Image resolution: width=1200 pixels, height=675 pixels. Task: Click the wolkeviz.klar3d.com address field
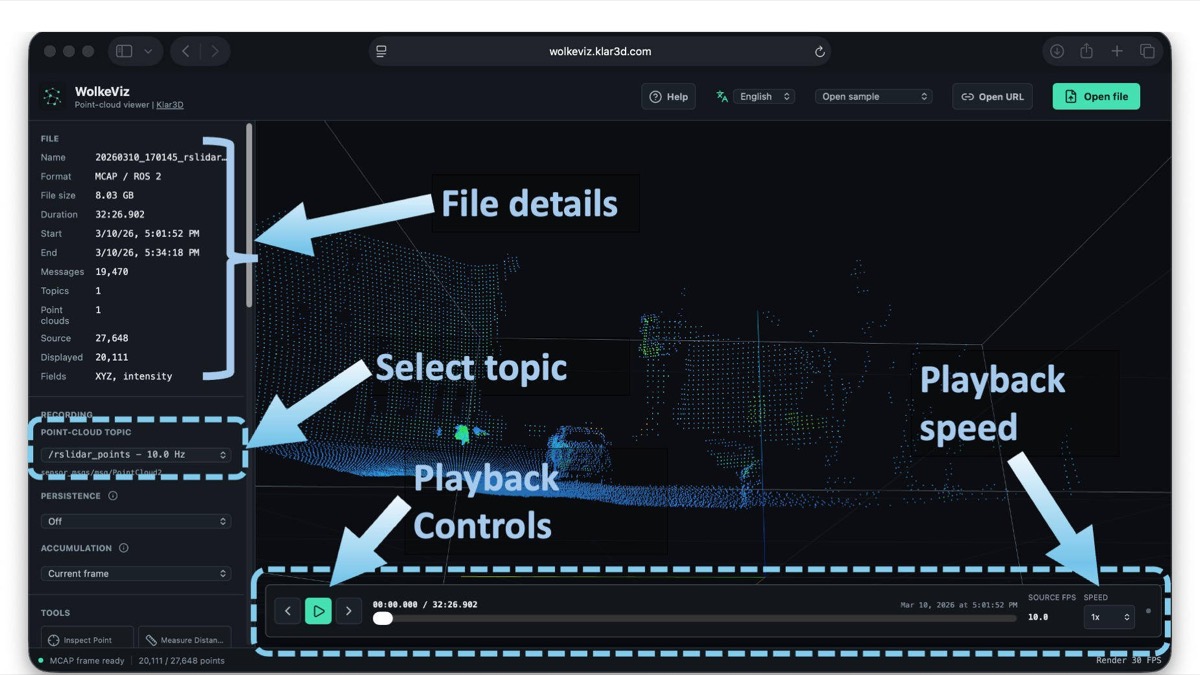tap(600, 51)
